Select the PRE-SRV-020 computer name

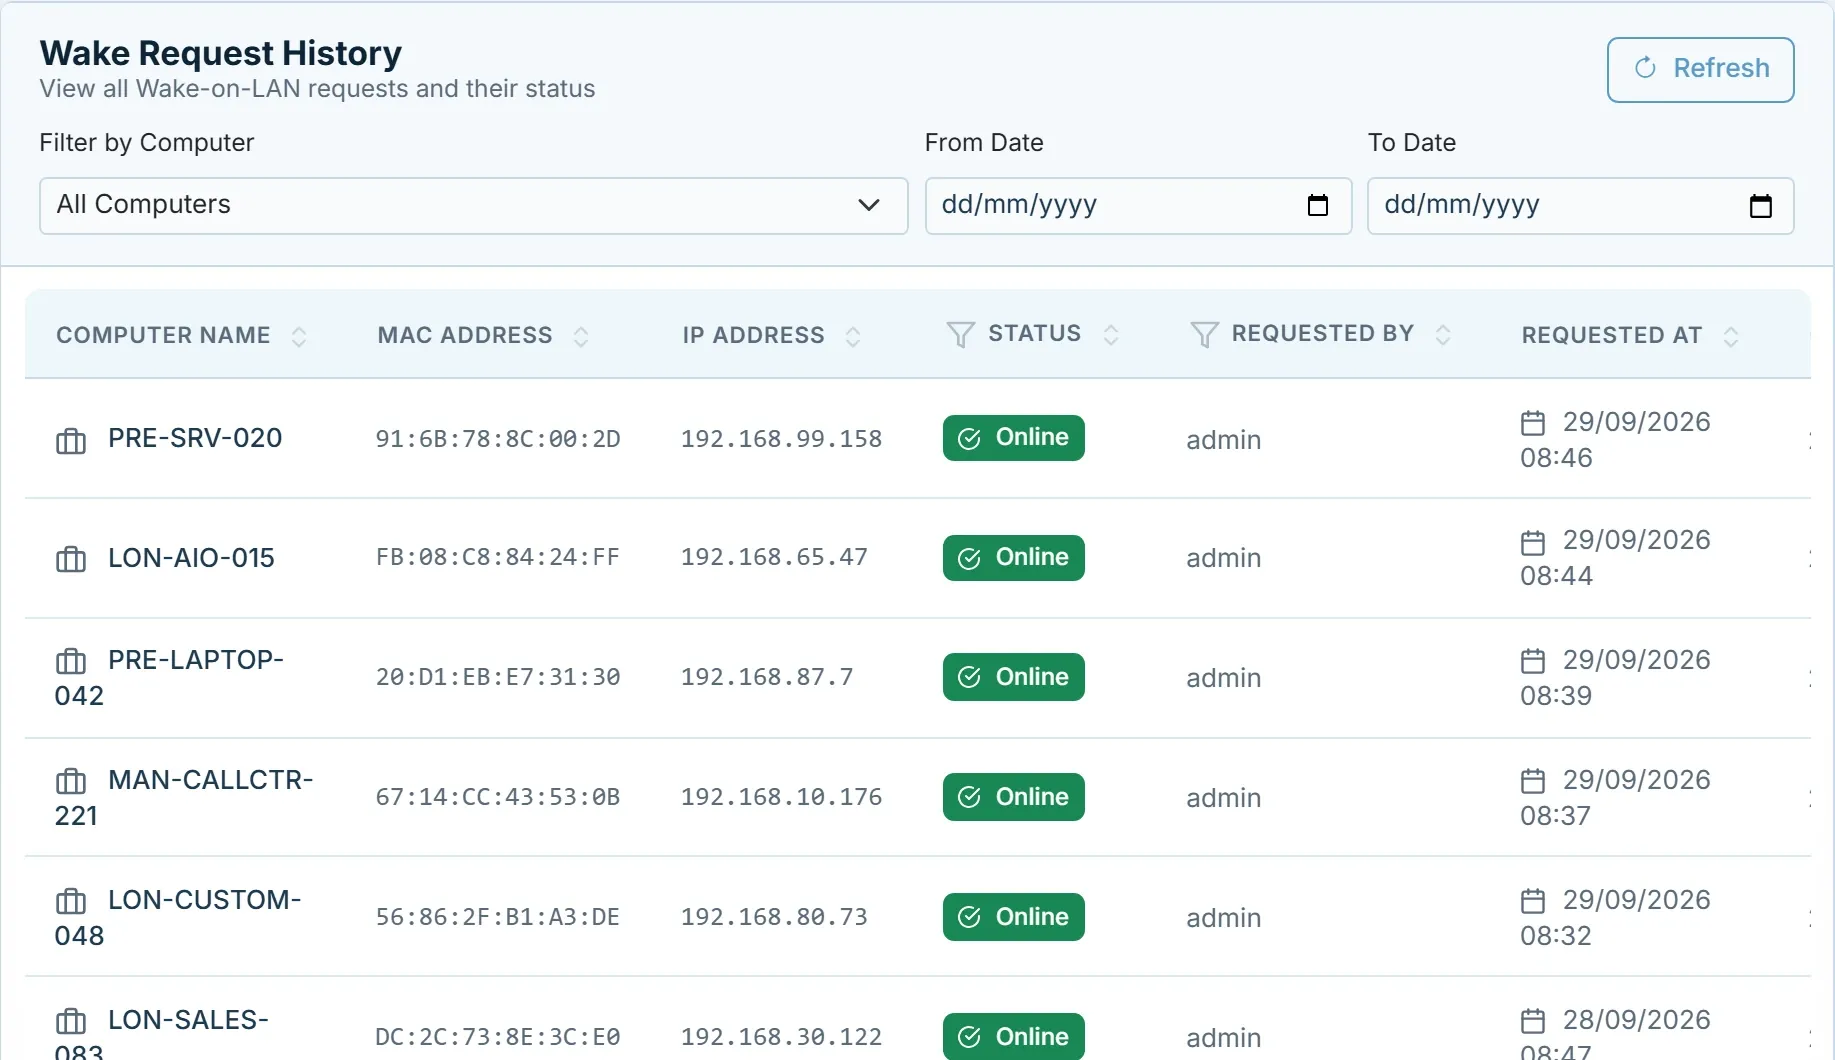point(195,438)
